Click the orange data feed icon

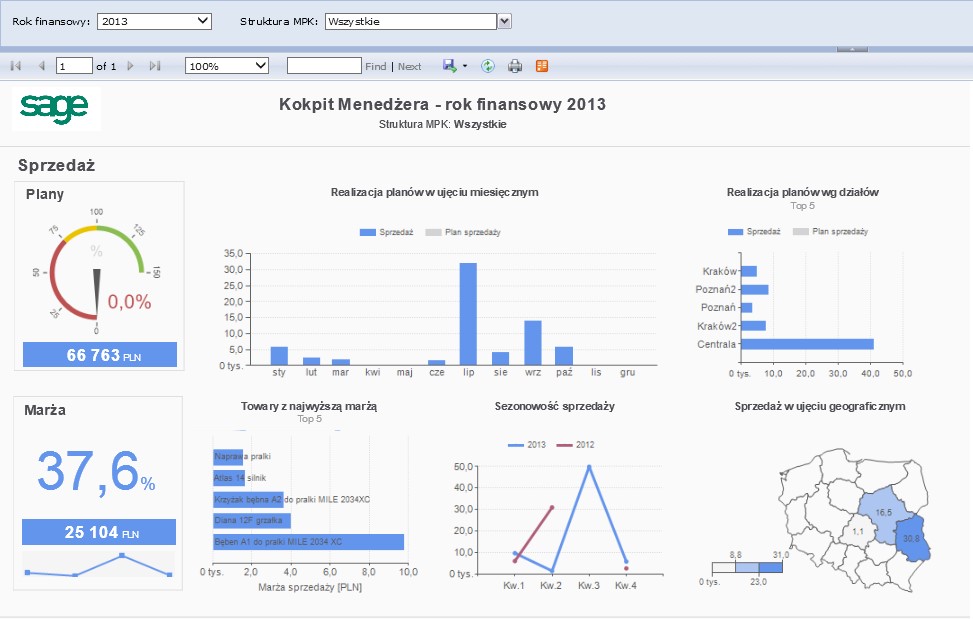(542, 66)
